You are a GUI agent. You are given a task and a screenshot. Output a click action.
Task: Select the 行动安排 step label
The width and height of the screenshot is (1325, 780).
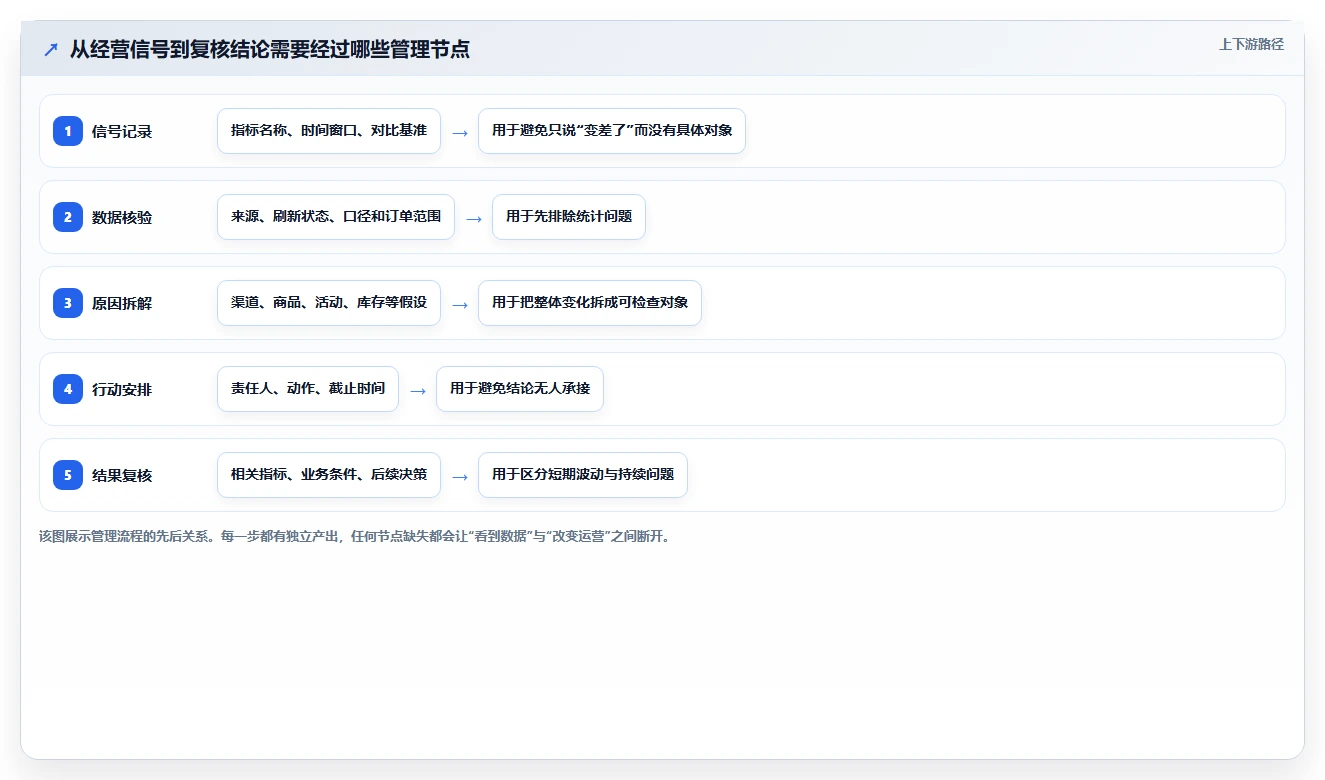click(x=122, y=389)
